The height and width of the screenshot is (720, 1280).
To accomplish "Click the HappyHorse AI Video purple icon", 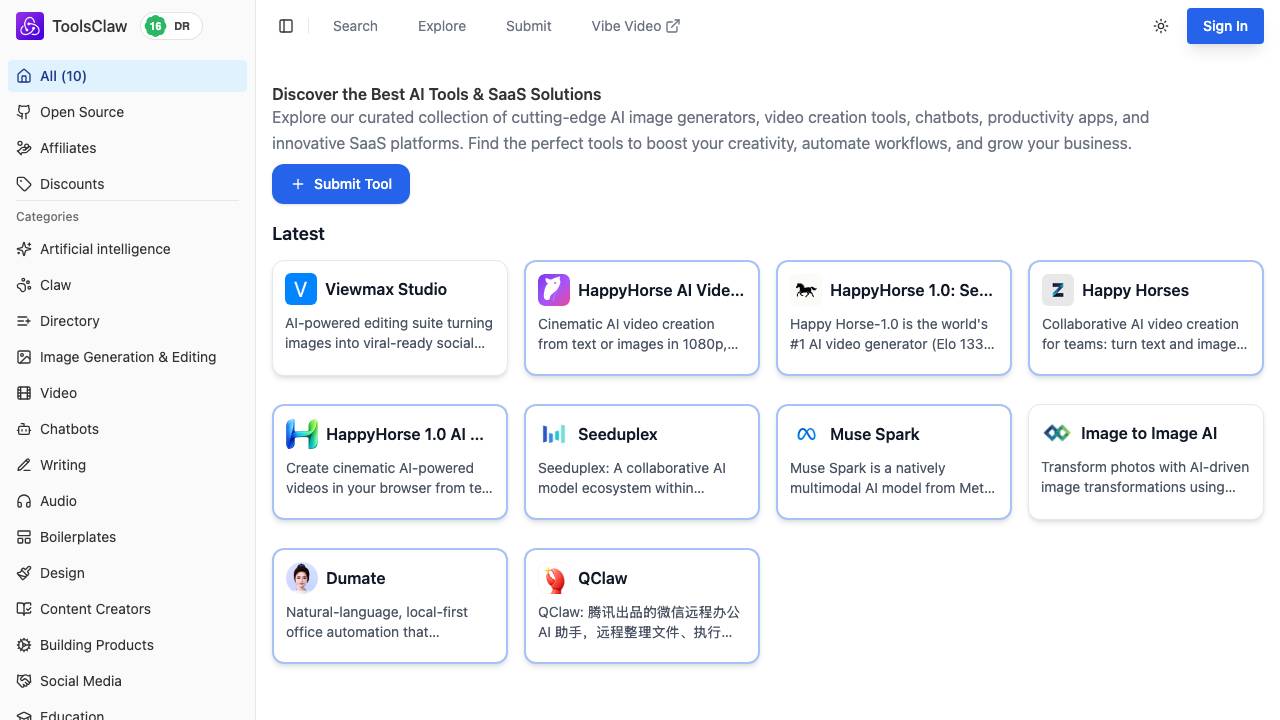I will point(554,290).
